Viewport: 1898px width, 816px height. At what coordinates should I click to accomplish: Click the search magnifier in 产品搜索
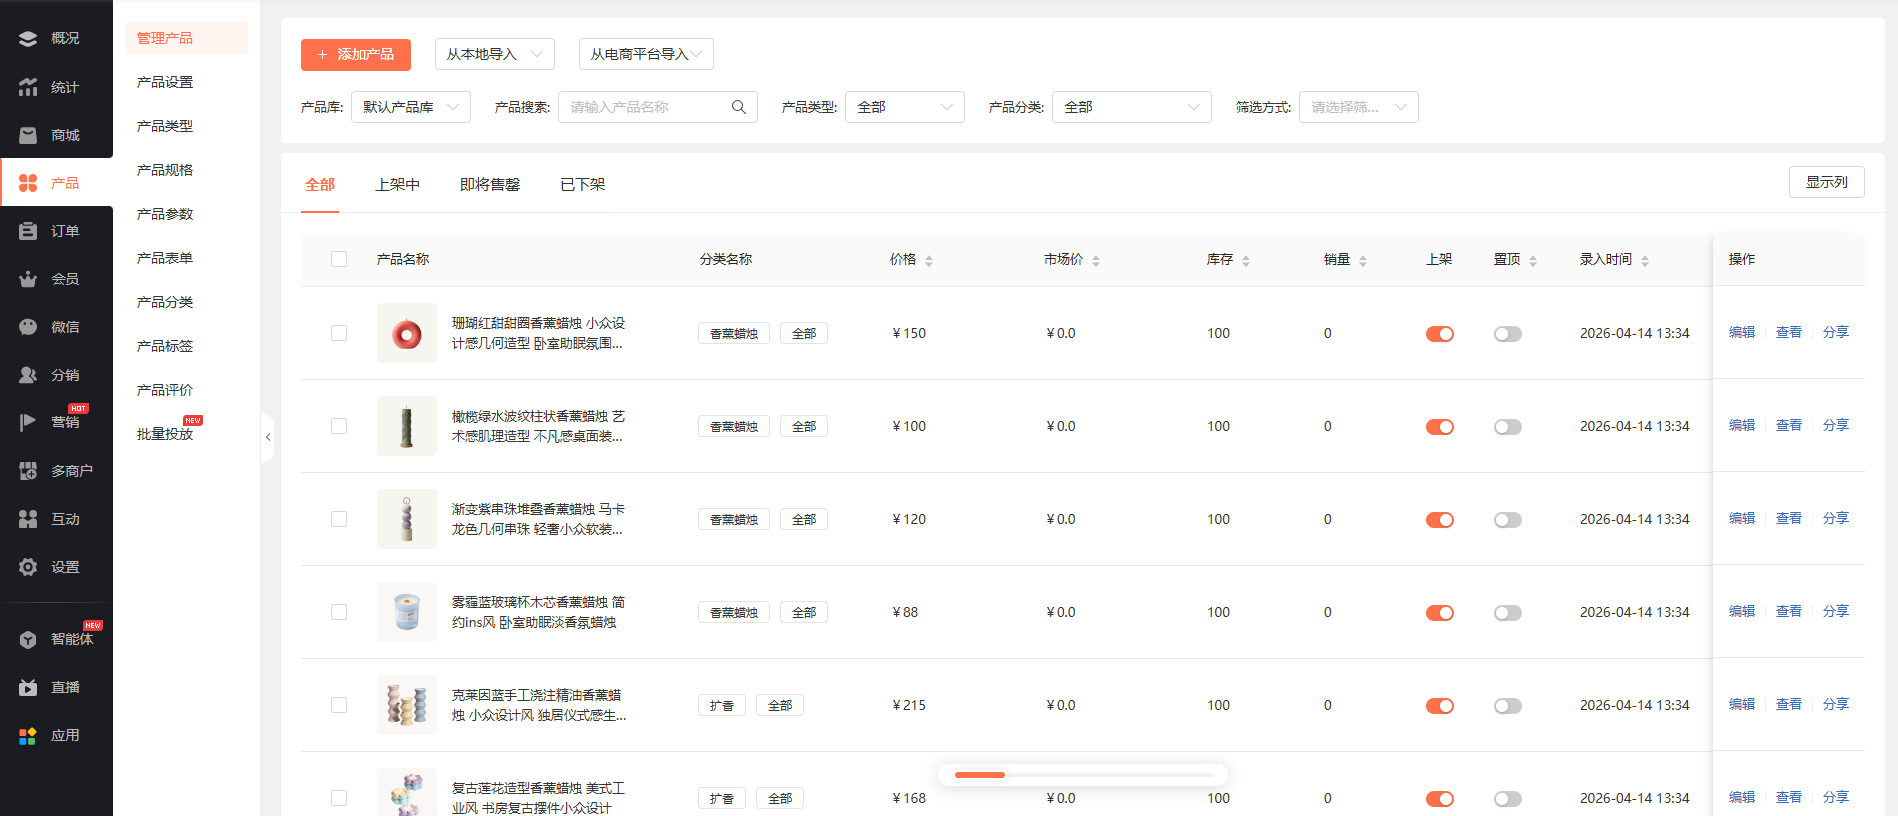[739, 107]
